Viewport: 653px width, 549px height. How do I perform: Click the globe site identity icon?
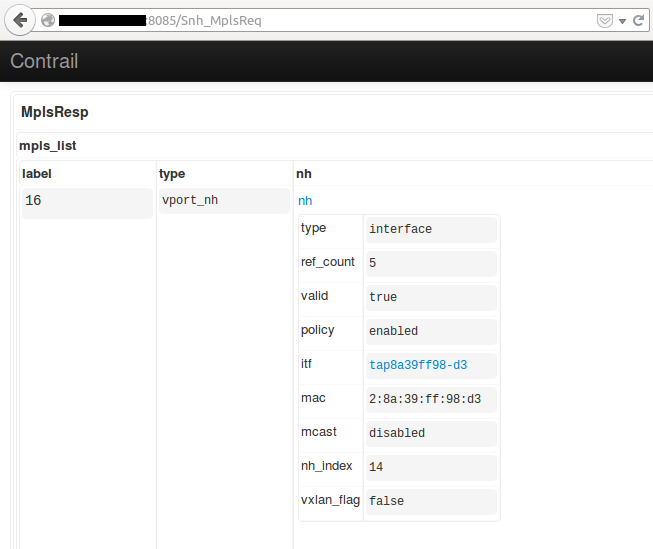pos(48,20)
